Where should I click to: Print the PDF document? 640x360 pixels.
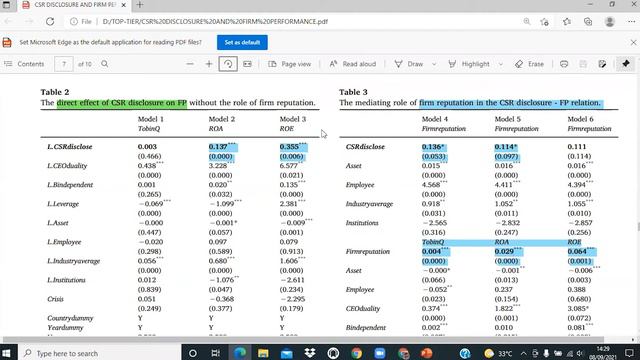pos(564,64)
